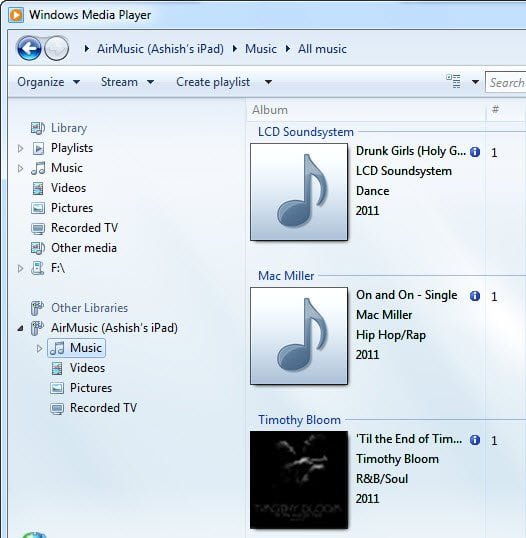
Task: Collapse the AirMusic (Ashish's iPad) node
Action: pos(21,328)
